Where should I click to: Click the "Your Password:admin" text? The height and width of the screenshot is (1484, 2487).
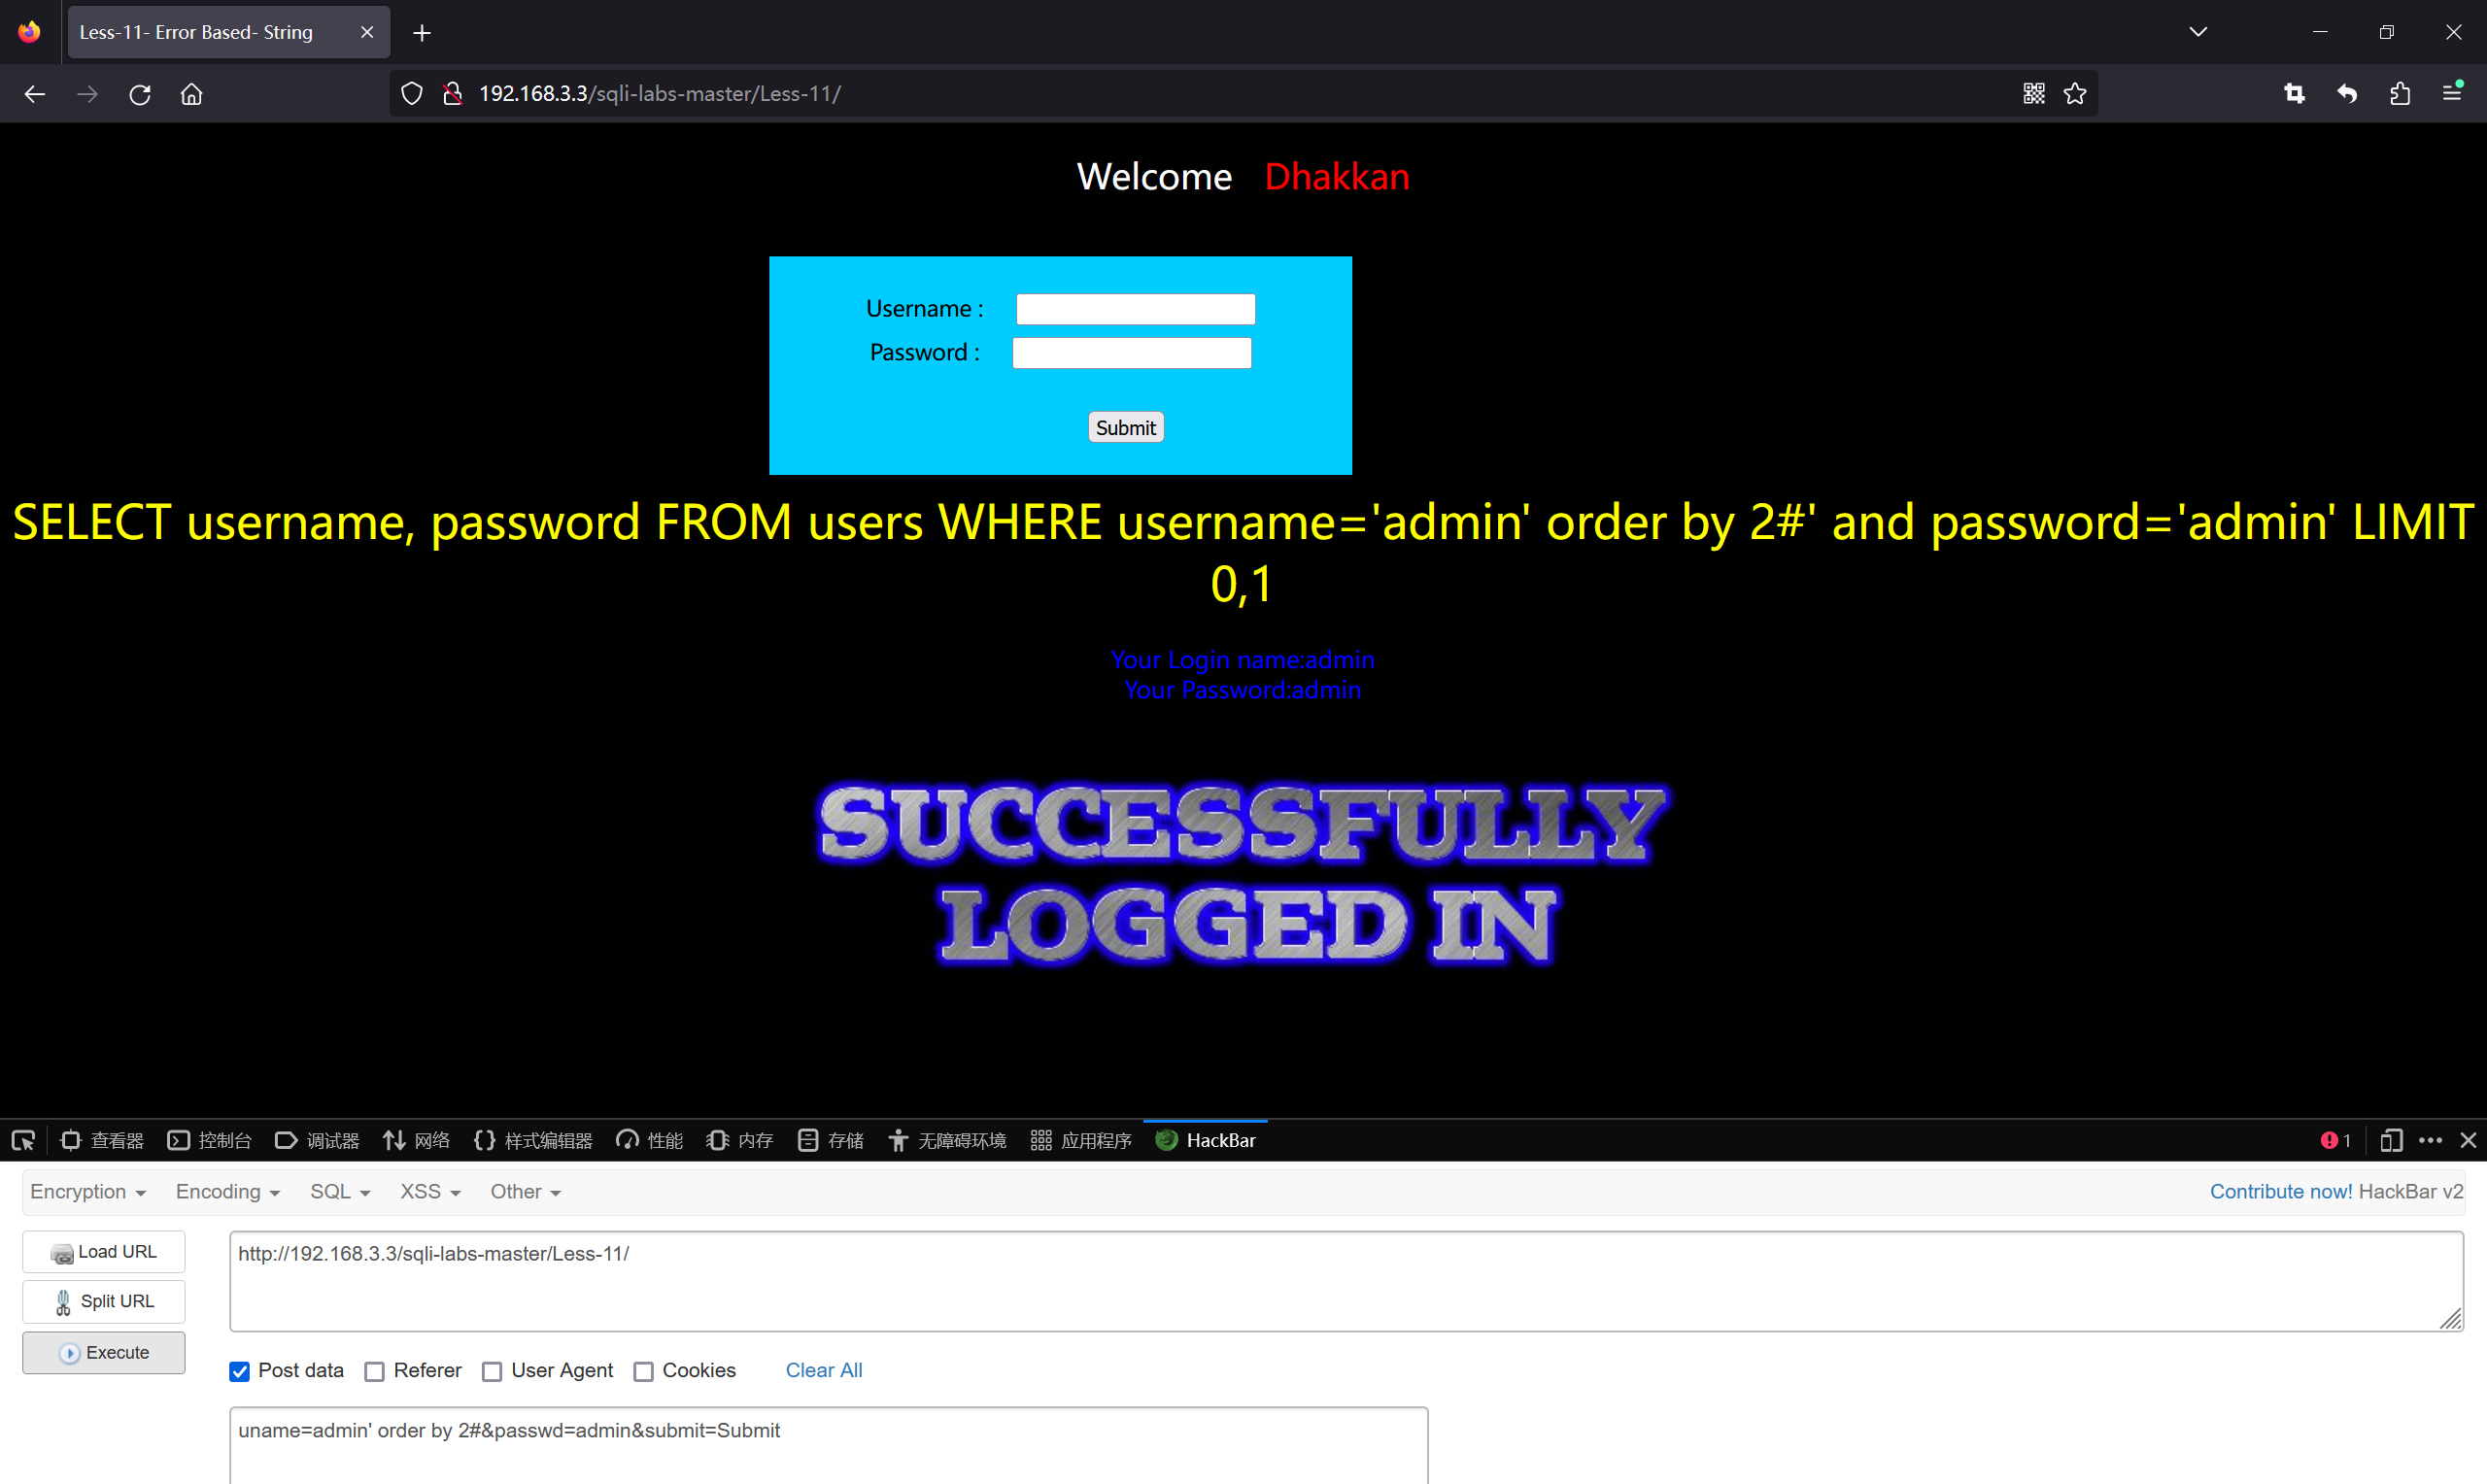(1243, 690)
